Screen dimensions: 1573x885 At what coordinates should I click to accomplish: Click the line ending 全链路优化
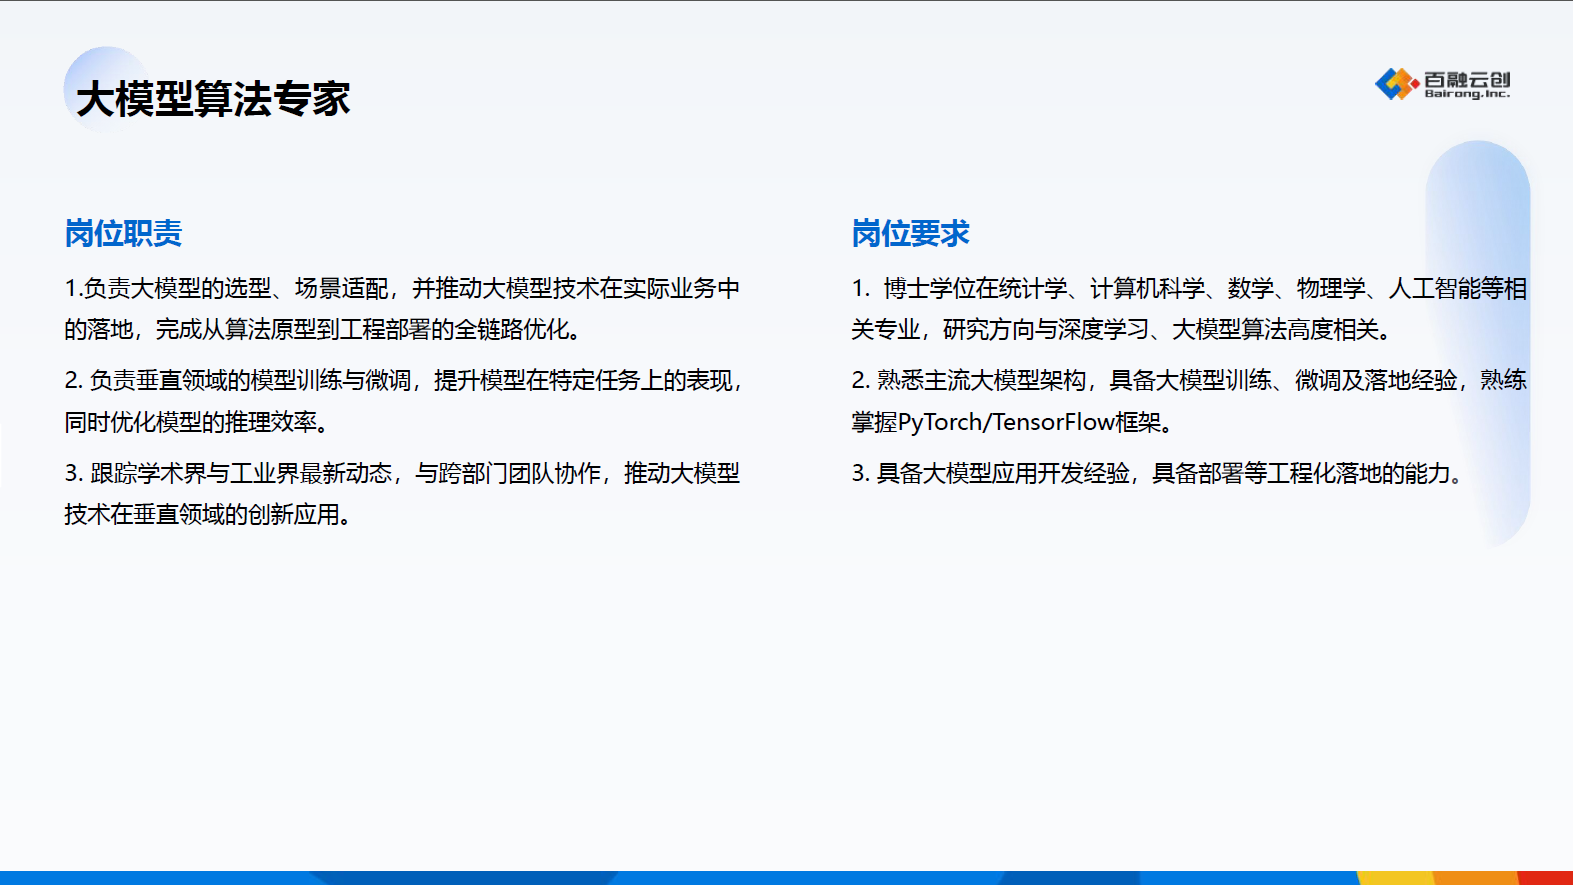tap(322, 330)
